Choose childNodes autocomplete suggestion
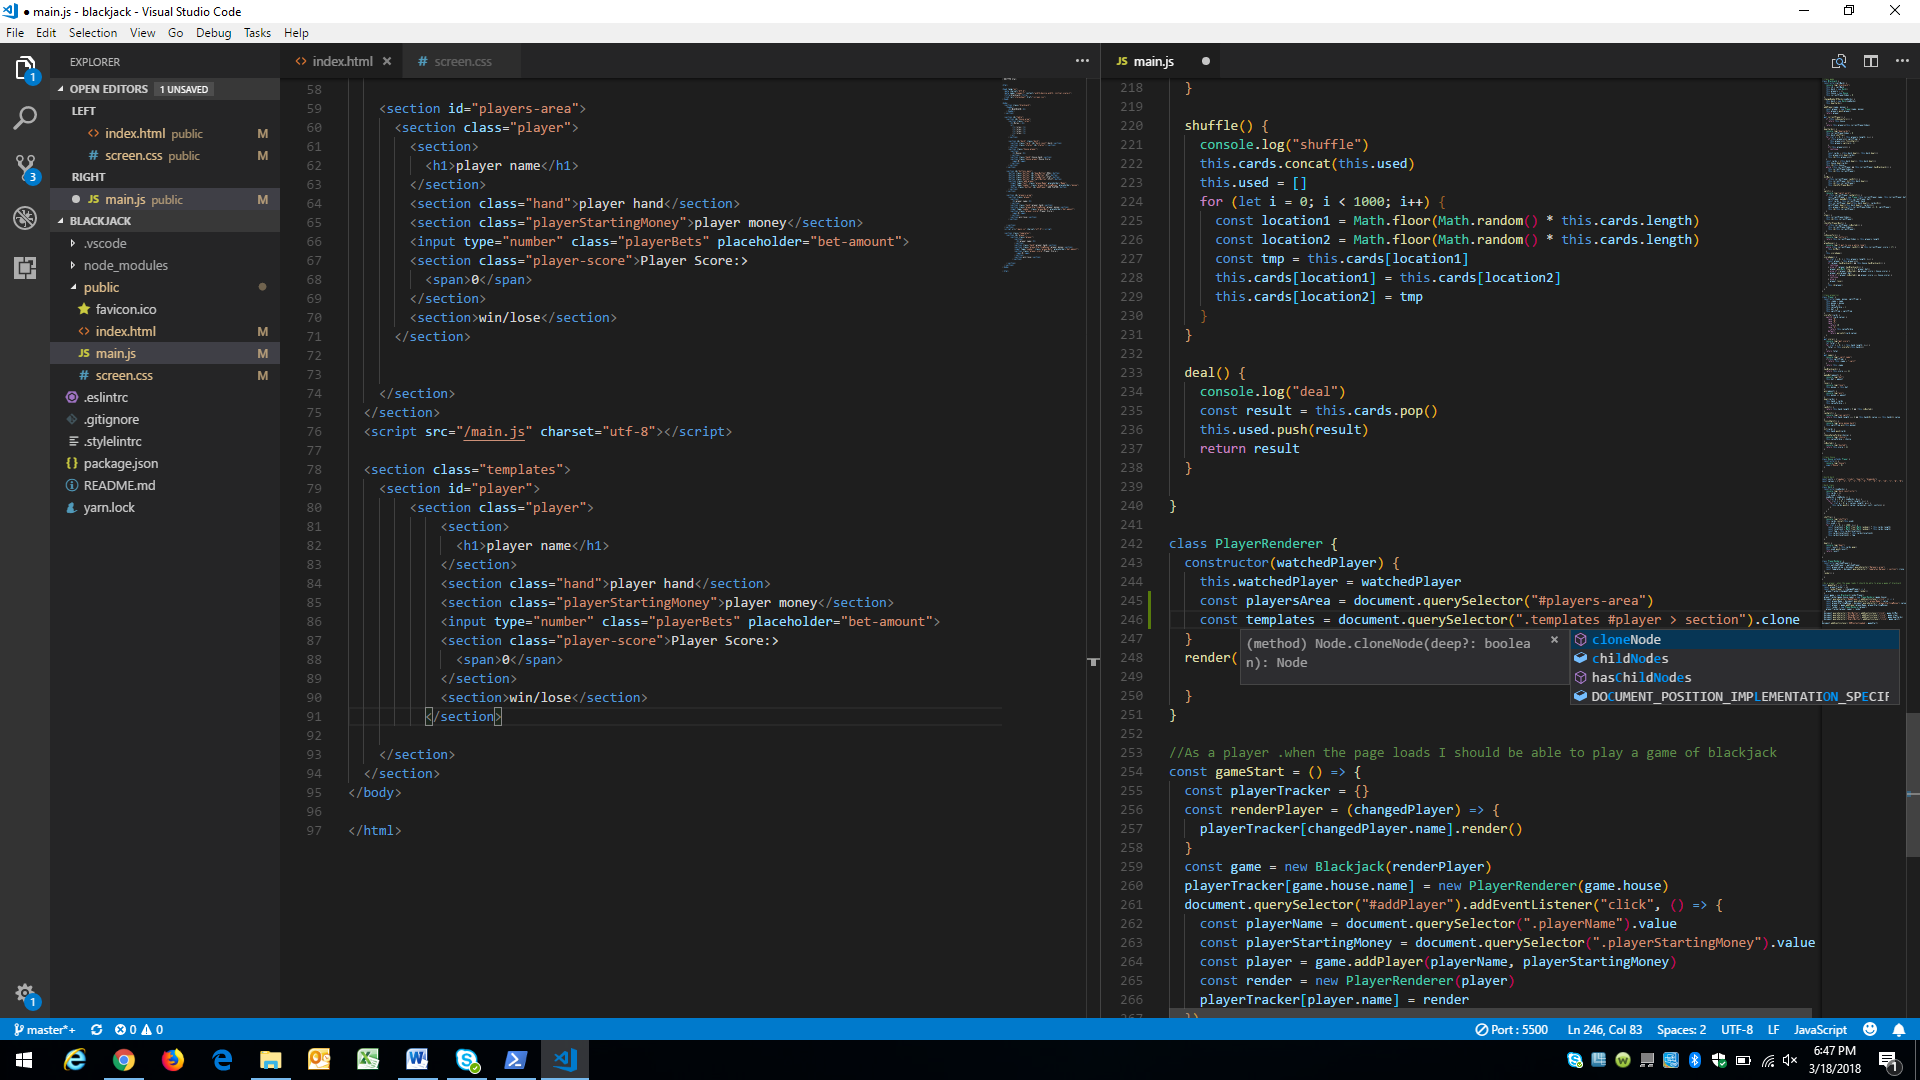1920x1080 pixels. coord(1734,658)
